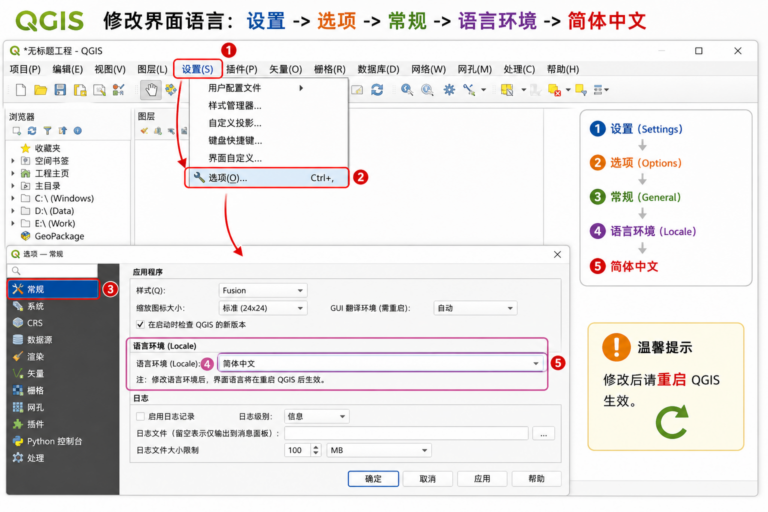This screenshot has height=512, width=768.
Task: Click the blue info icon in Browser panel
Action: click(77, 131)
